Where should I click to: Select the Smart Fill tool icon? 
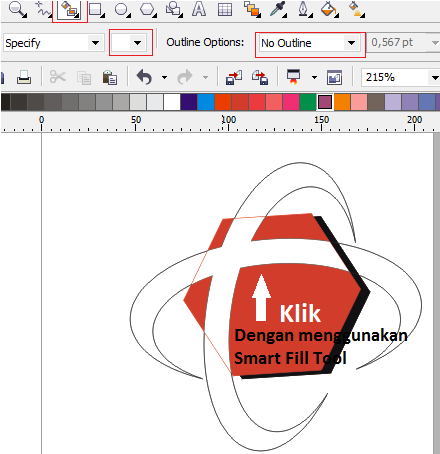(70, 9)
